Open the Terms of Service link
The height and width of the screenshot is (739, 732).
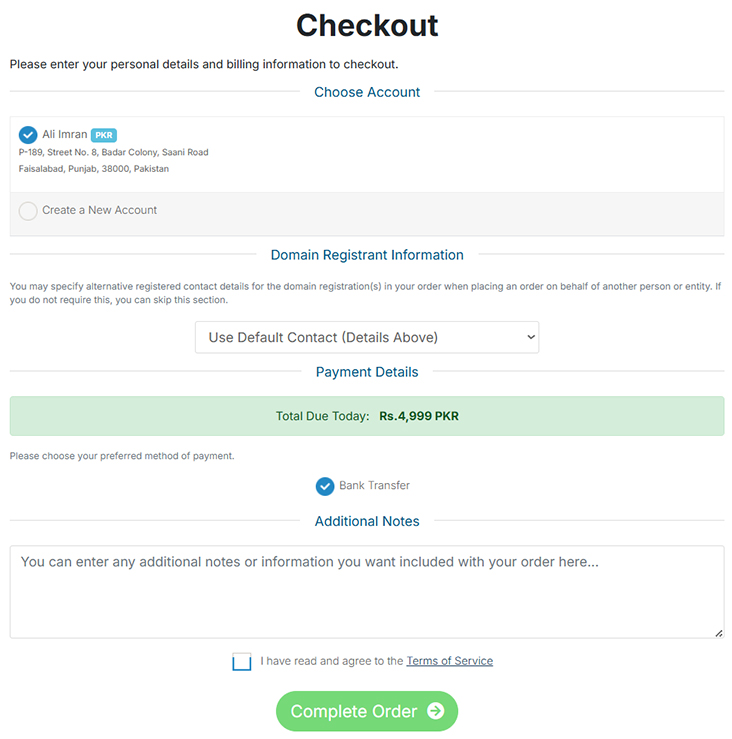(x=449, y=661)
